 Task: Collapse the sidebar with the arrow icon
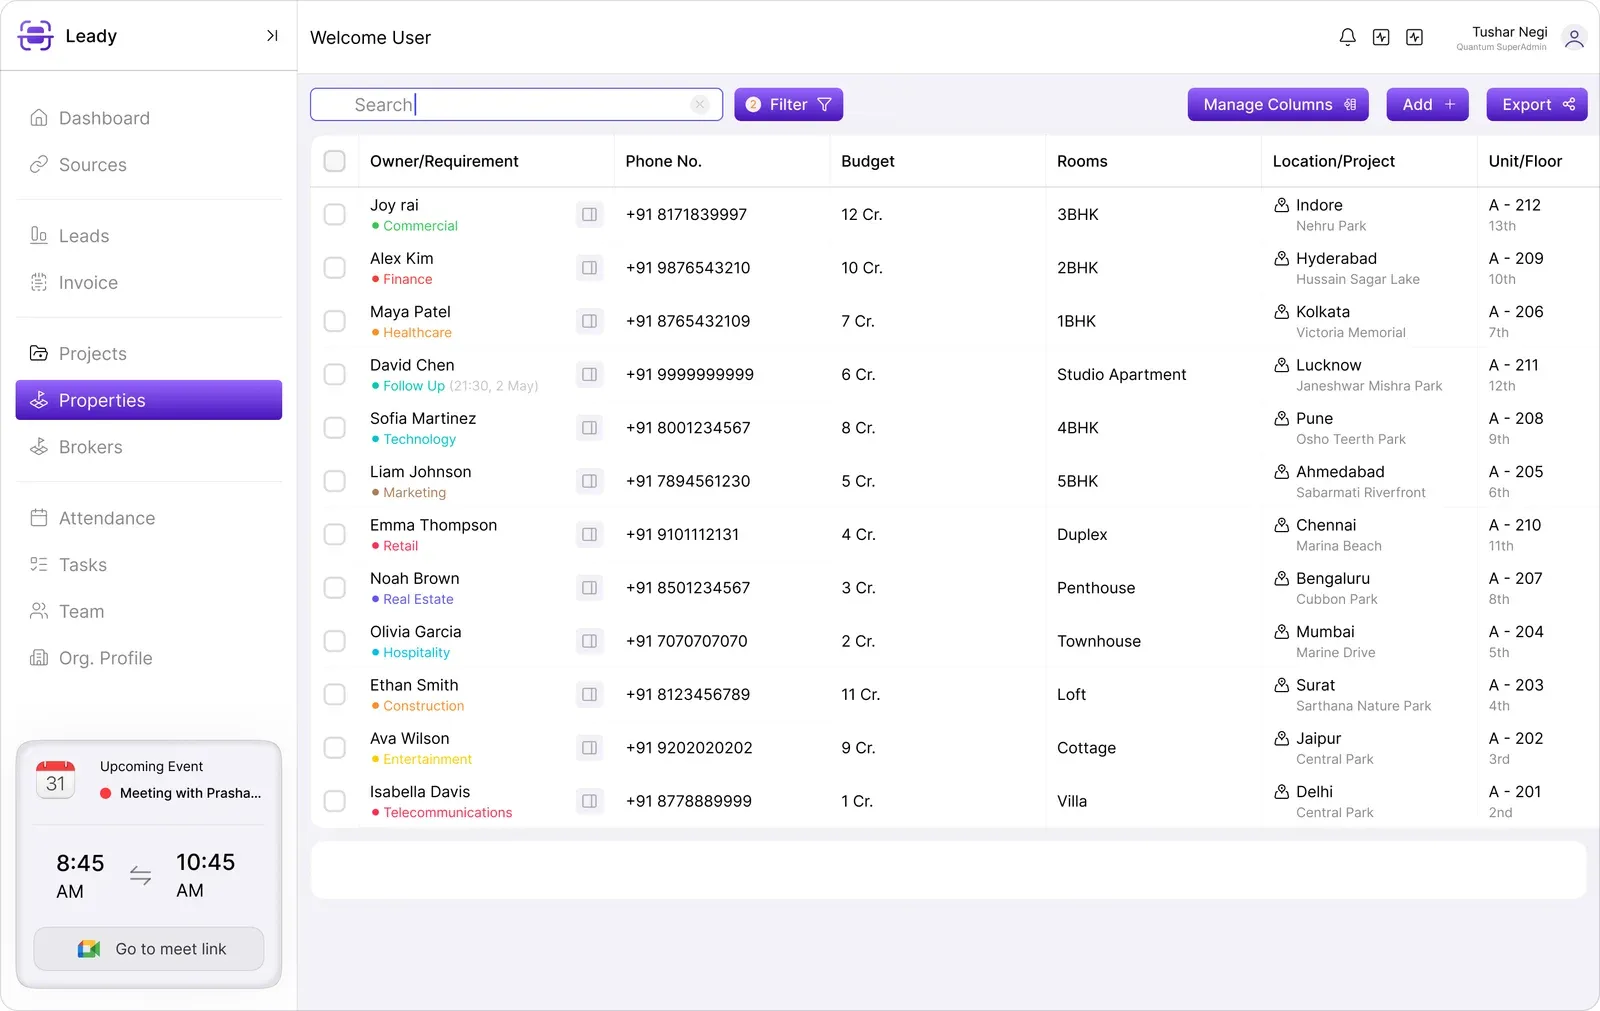pos(272,36)
